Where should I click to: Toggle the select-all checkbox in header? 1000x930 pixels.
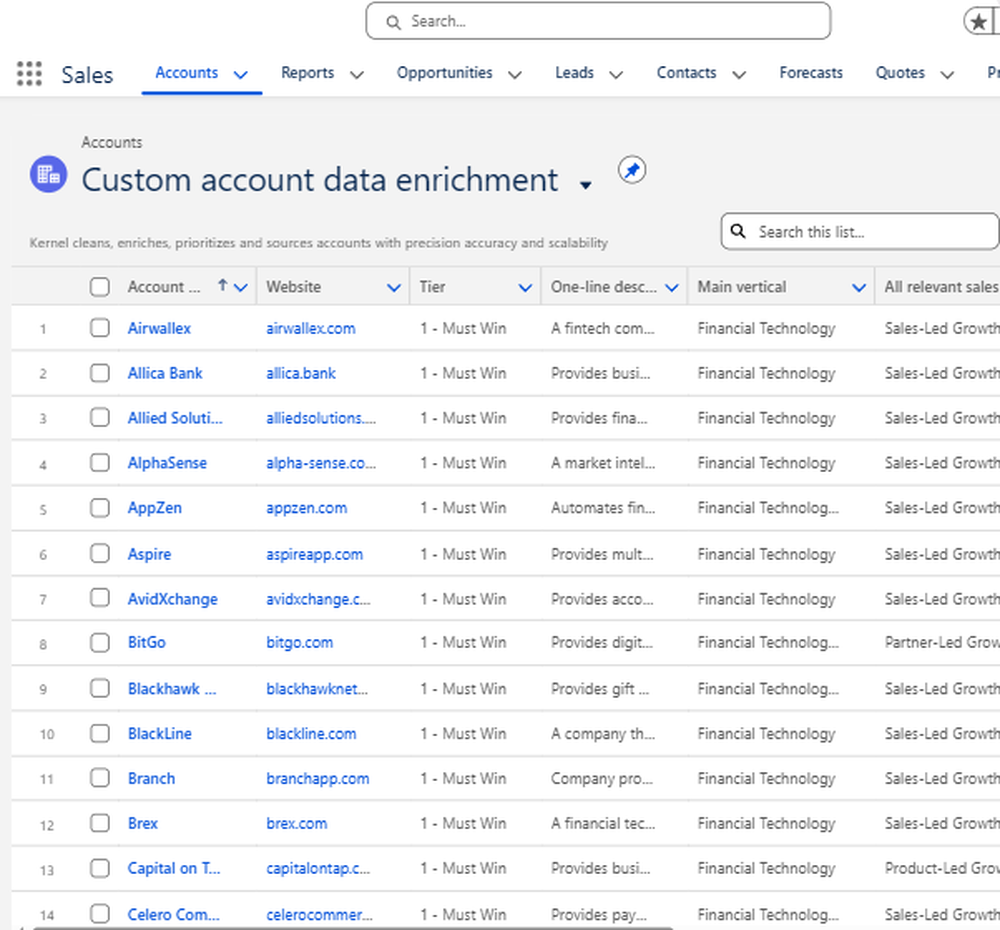[100, 287]
